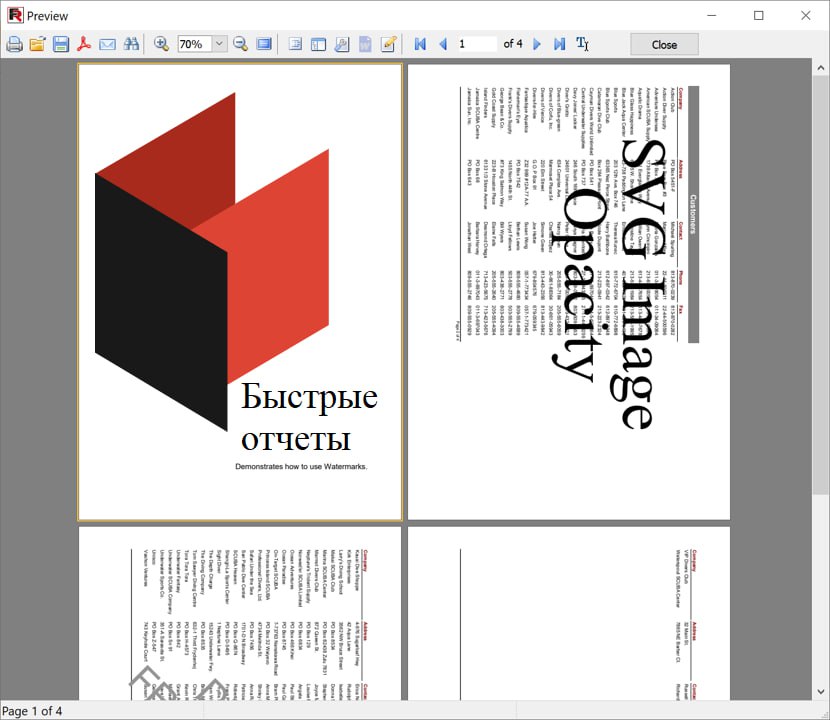Zoom in with plus magnifier
This screenshot has width=830, height=720.
point(161,44)
